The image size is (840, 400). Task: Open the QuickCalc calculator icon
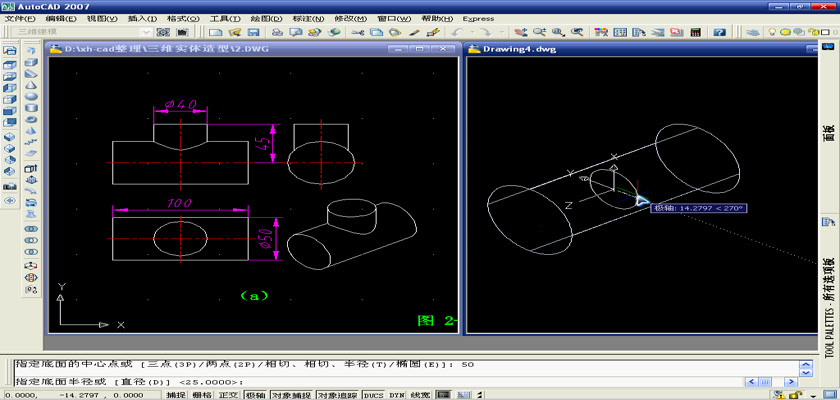tap(695, 32)
